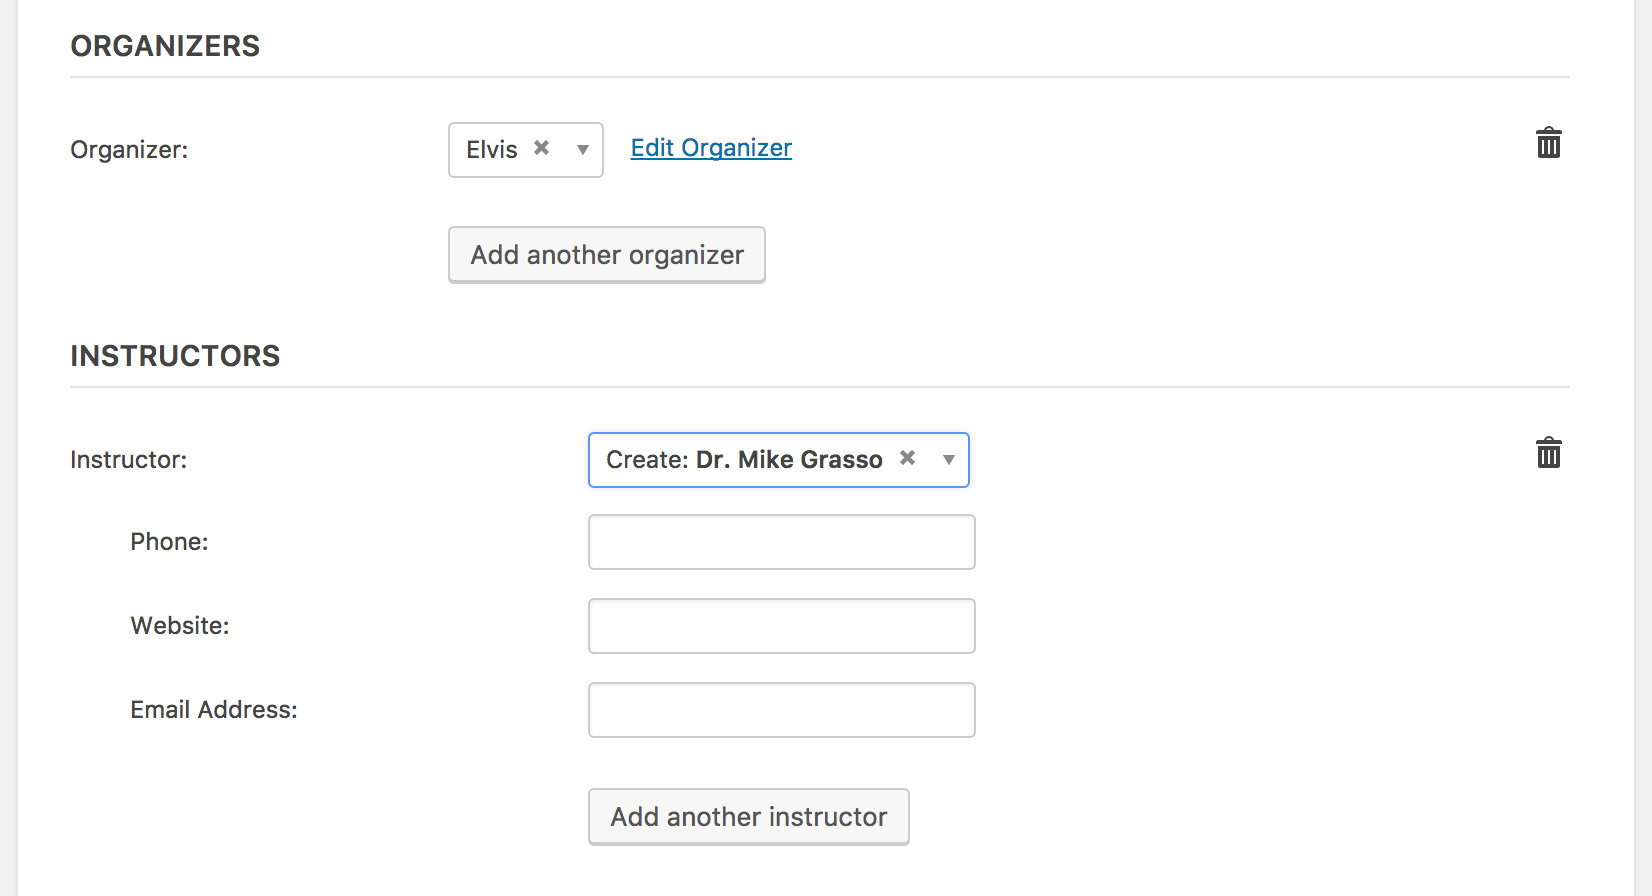Clear the Elvis selection with the x
The width and height of the screenshot is (1652, 896).
541,148
